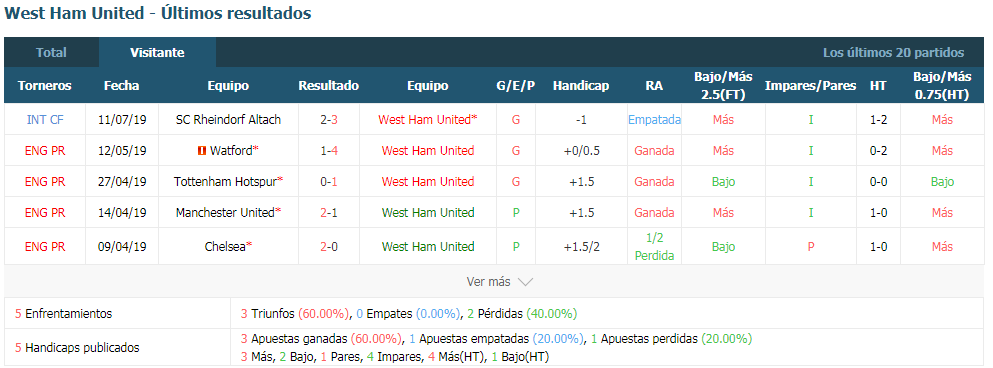Open the 2-0 Chelsea match score

click(329, 246)
